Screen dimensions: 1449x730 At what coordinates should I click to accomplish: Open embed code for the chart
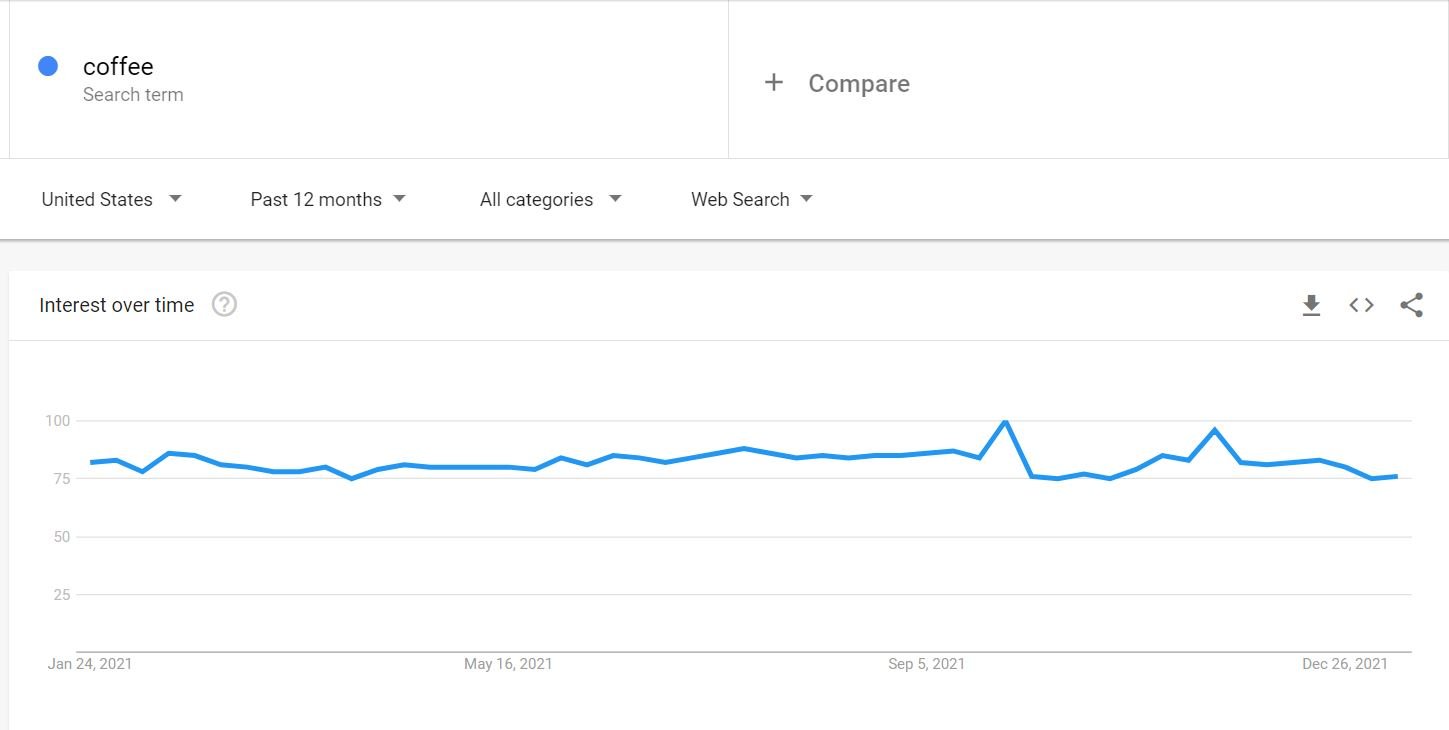(1361, 305)
